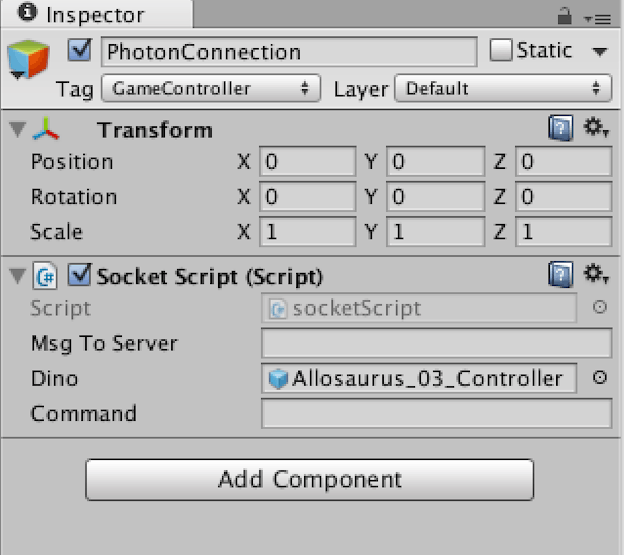The image size is (624, 555).
Task: Open Transform component help reference
Action: point(561,128)
